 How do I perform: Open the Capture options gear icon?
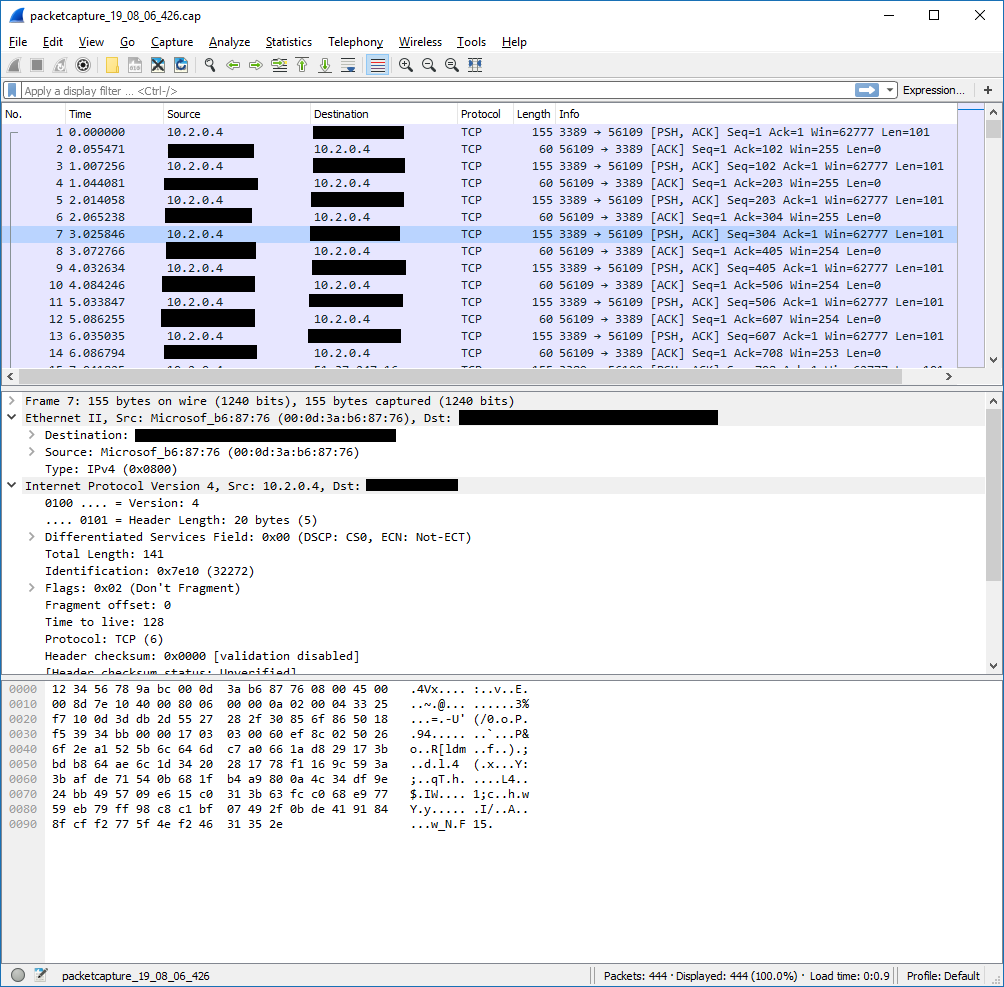pyautogui.click(x=84, y=65)
